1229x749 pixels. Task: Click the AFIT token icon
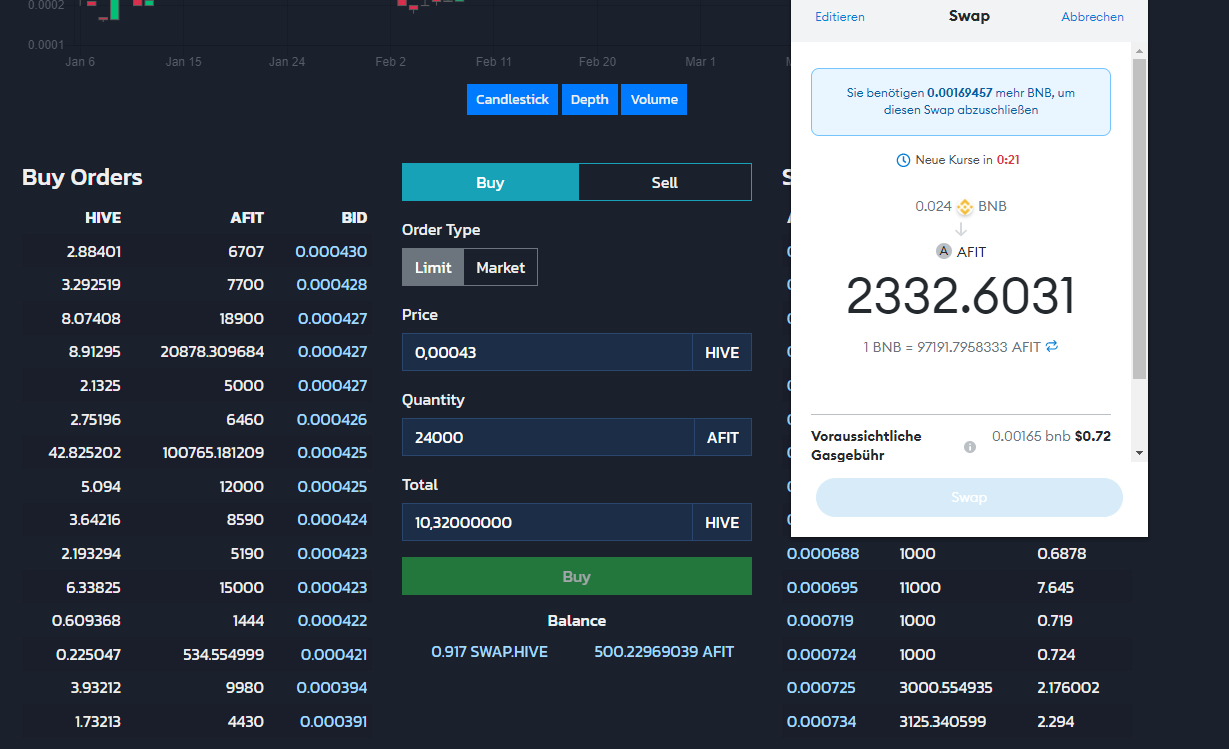tap(943, 251)
